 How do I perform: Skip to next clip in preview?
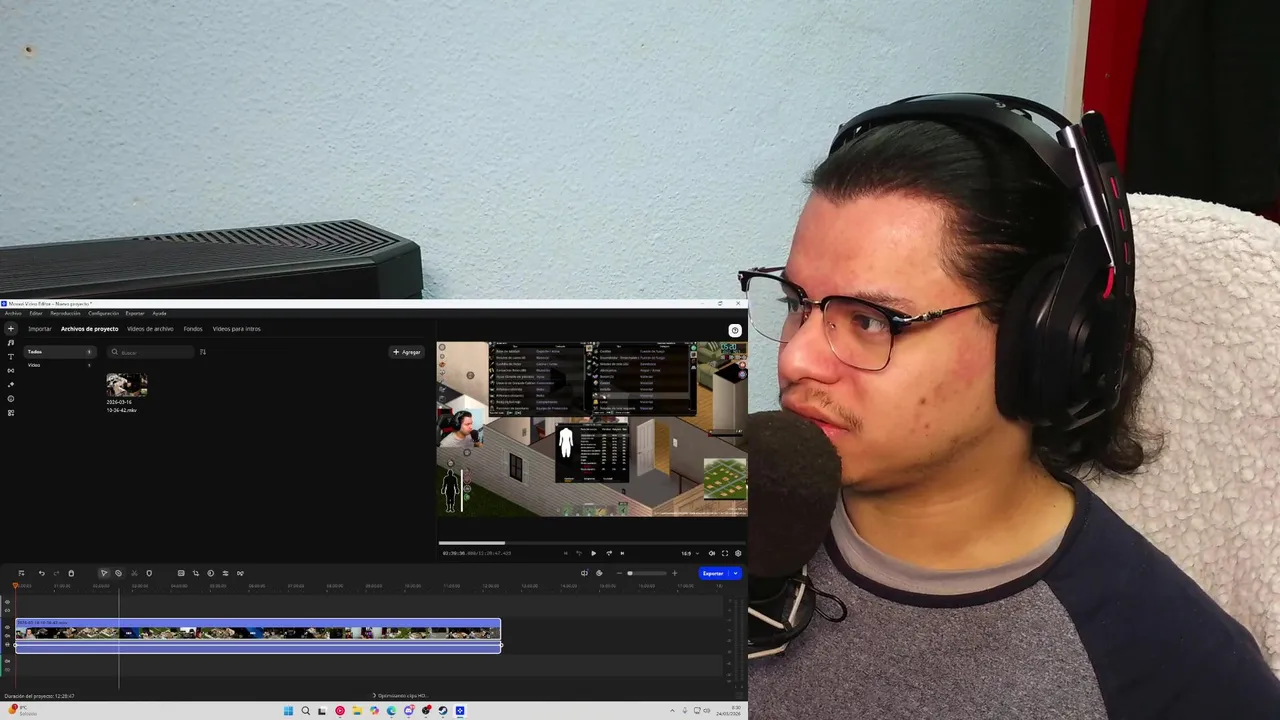[x=622, y=553]
